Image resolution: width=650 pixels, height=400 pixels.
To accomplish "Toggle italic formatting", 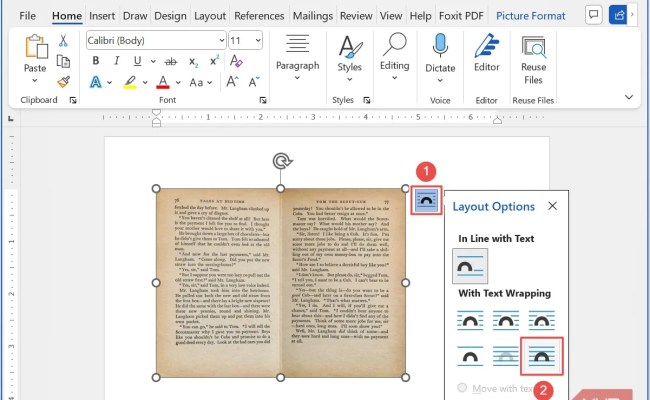I will coord(116,61).
